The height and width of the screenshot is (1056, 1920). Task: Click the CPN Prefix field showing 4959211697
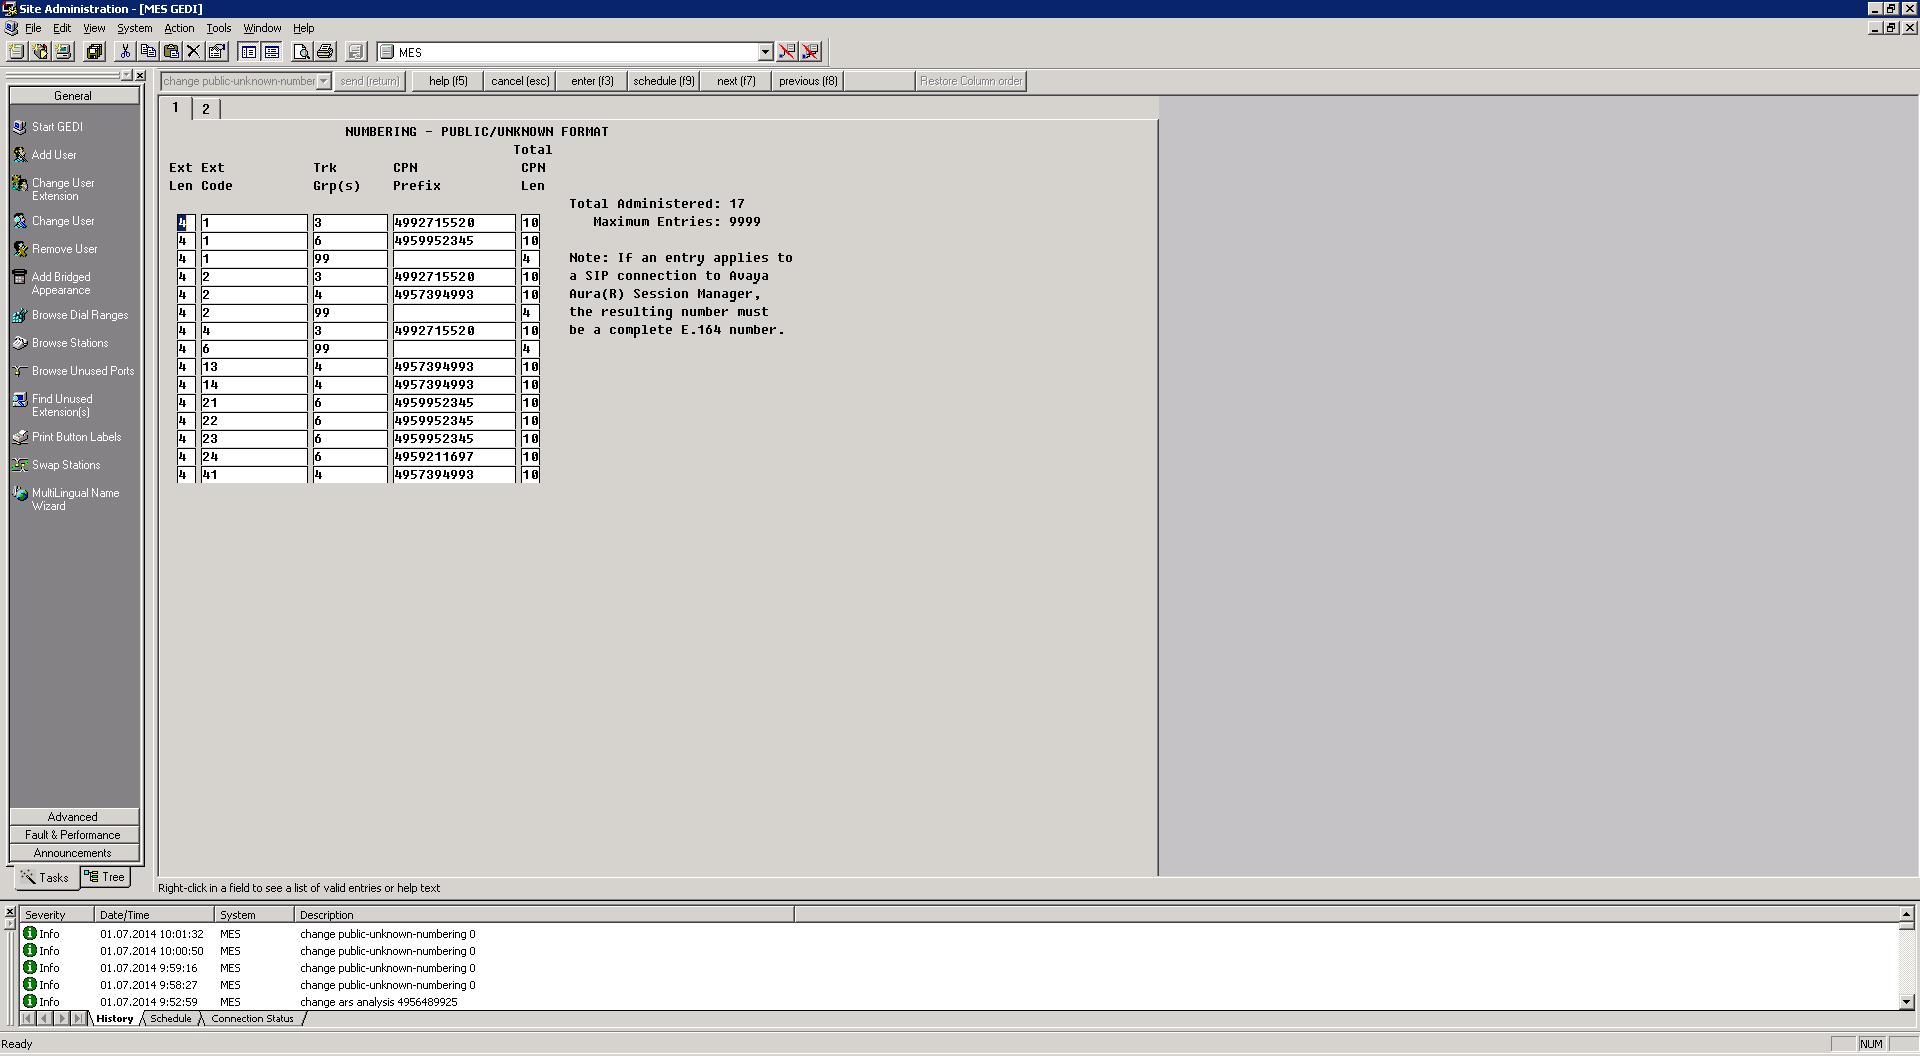pyautogui.click(x=453, y=457)
